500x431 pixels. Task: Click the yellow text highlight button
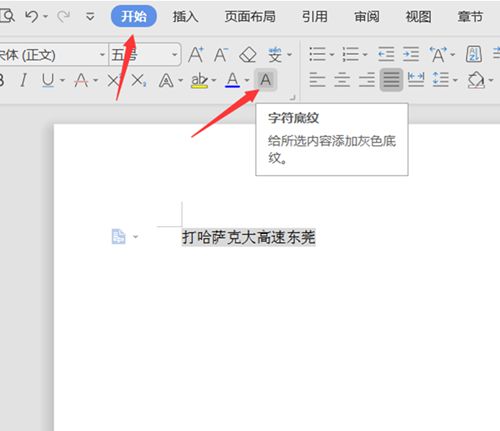pyautogui.click(x=199, y=80)
